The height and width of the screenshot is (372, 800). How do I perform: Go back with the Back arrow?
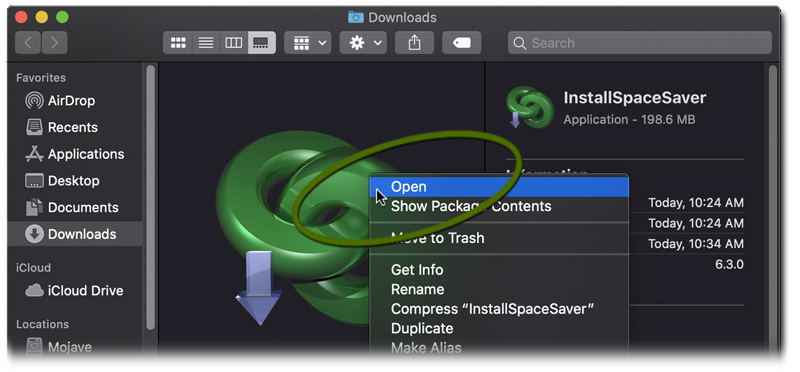pos(28,43)
